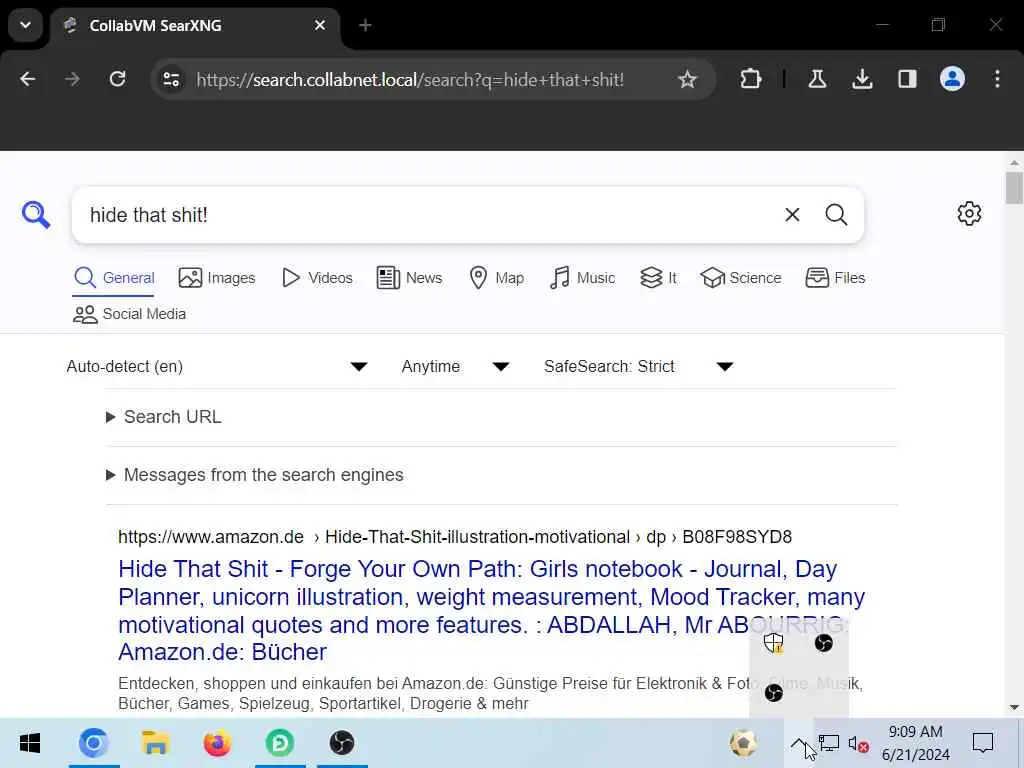Screen dimensions: 1024x768
Task: Open OBS Studio from the taskbar
Action: pos(342,743)
